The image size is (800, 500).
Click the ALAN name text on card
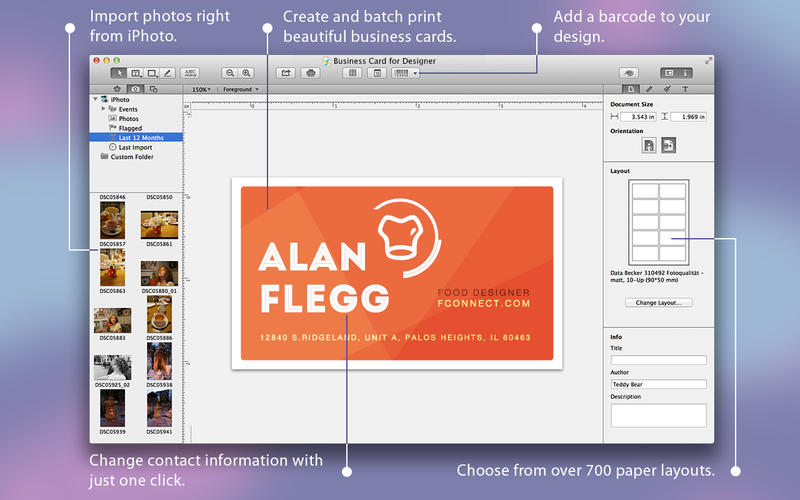click(312, 256)
